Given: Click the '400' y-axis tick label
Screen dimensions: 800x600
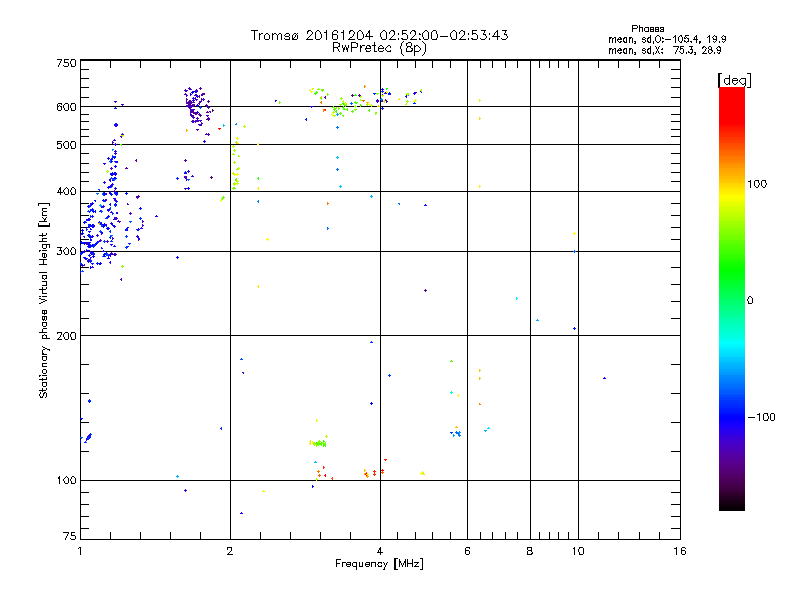Looking at the screenshot, I should [x=66, y=191].
